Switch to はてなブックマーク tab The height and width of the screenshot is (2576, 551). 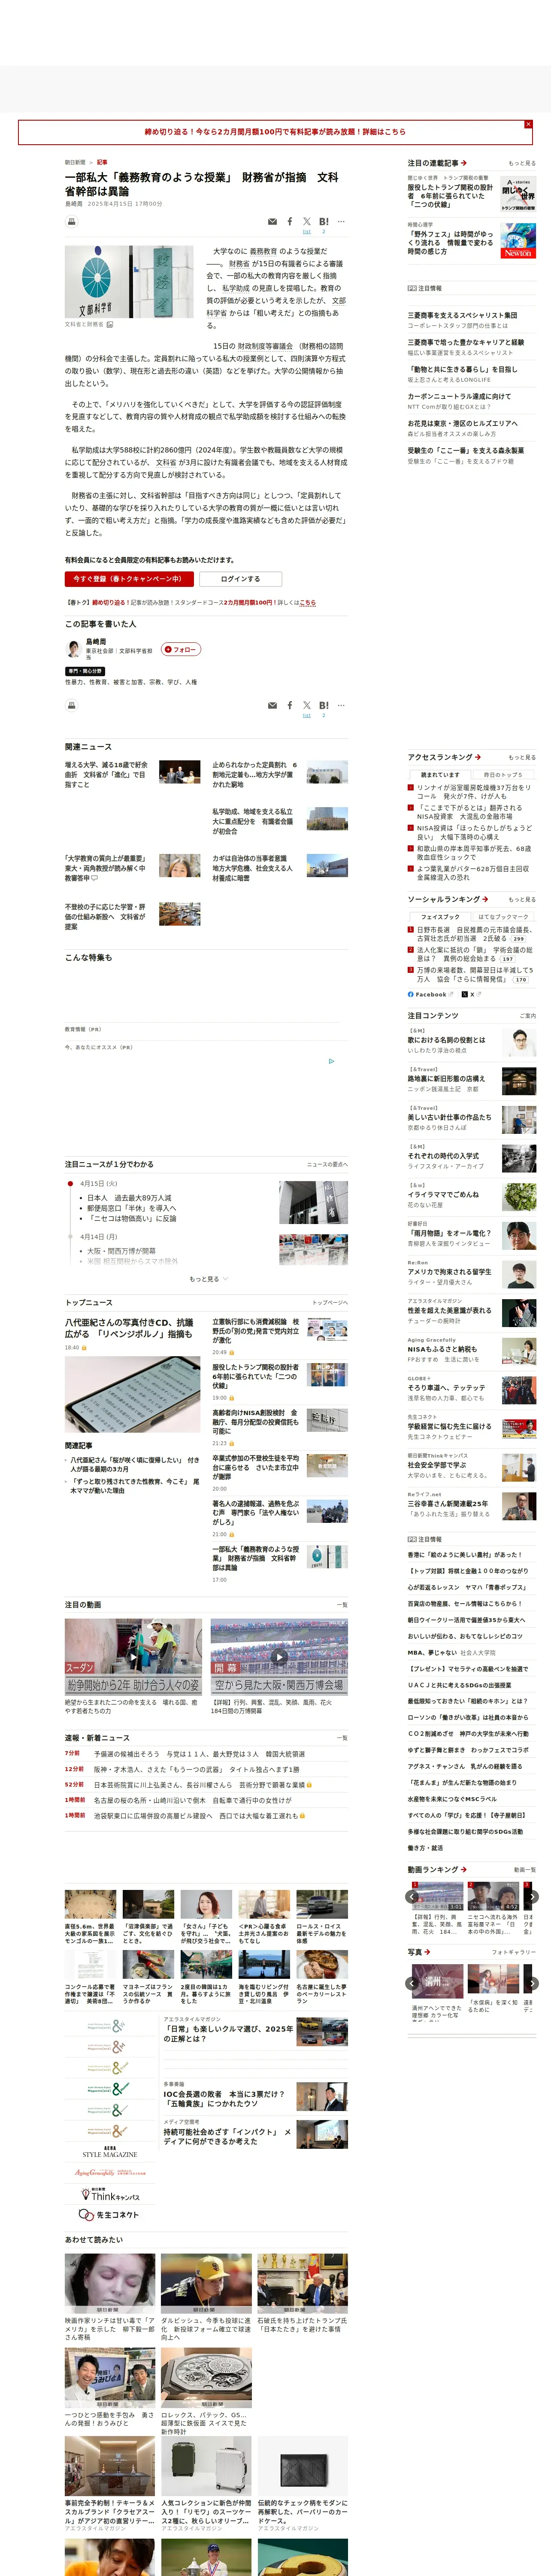coord(503,917)
